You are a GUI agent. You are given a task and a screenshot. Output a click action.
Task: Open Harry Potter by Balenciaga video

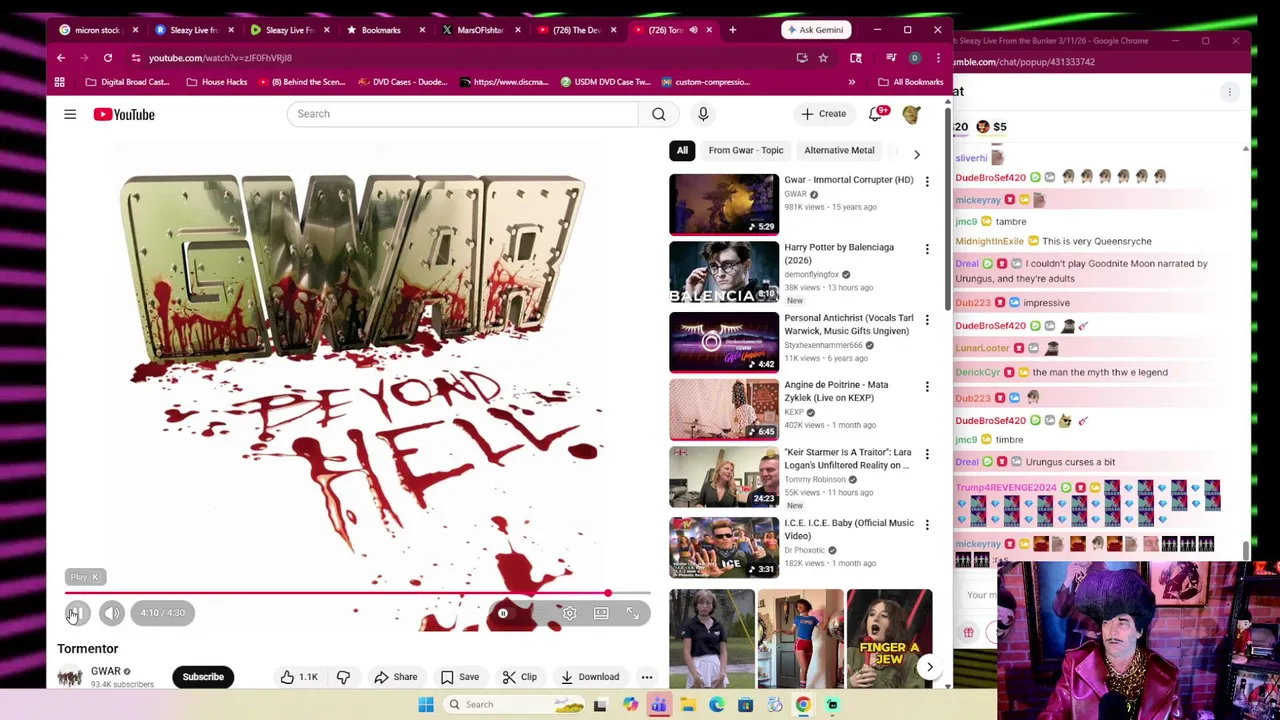(x=724, y=272)
